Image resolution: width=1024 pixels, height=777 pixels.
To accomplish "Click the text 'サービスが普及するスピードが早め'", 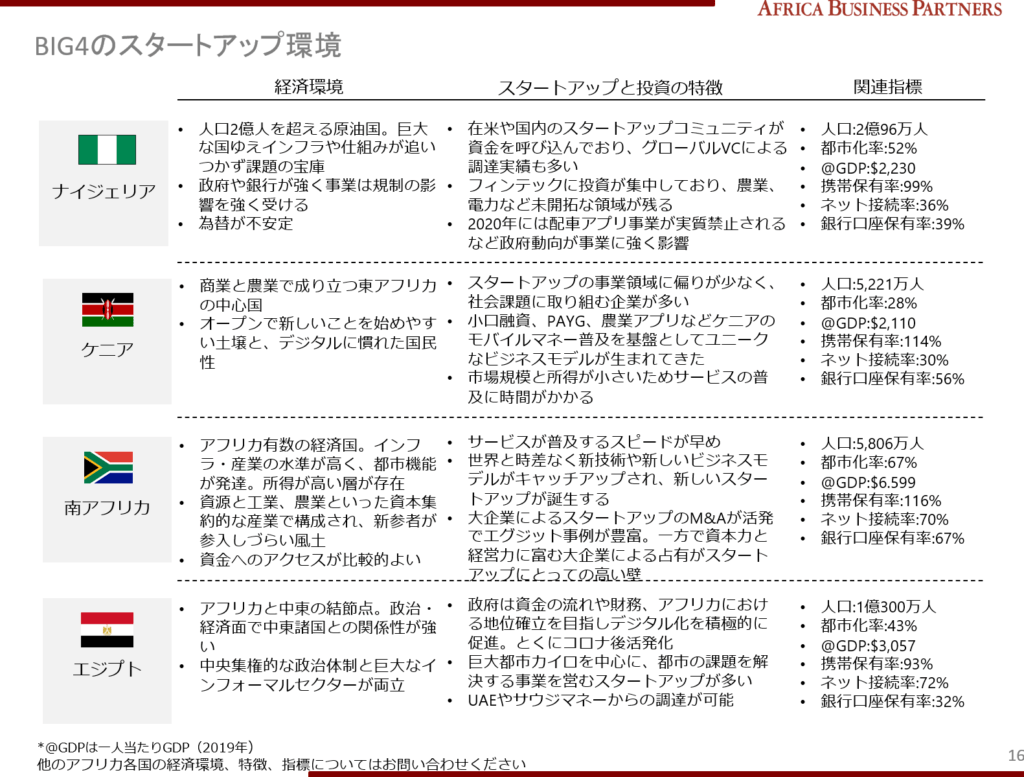I will coord(594,441).
